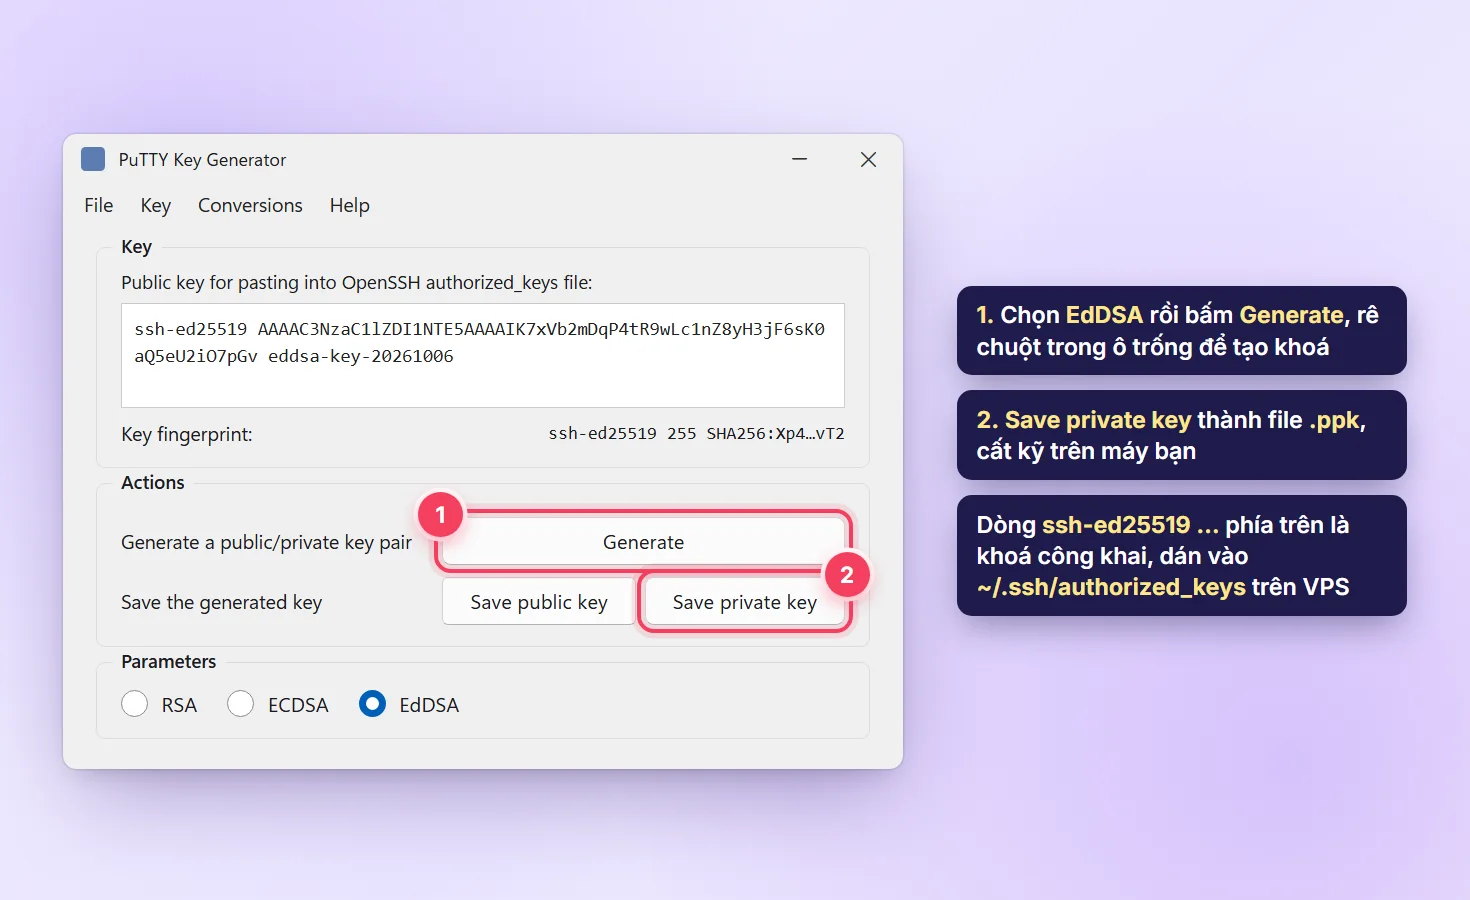Click the 'Actions' group heading
1470x900 pixels.
(x=153, y=482)
